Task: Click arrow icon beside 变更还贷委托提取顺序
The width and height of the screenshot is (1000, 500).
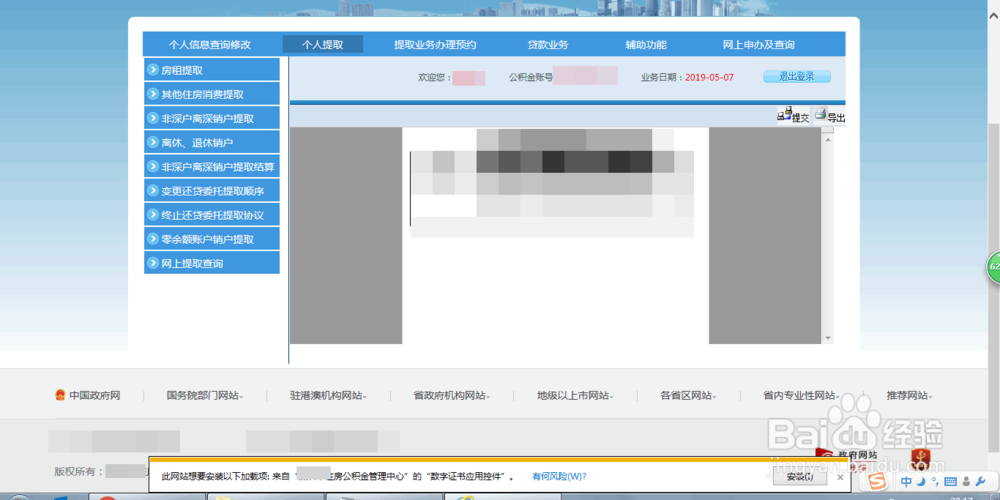Action: 152,190
